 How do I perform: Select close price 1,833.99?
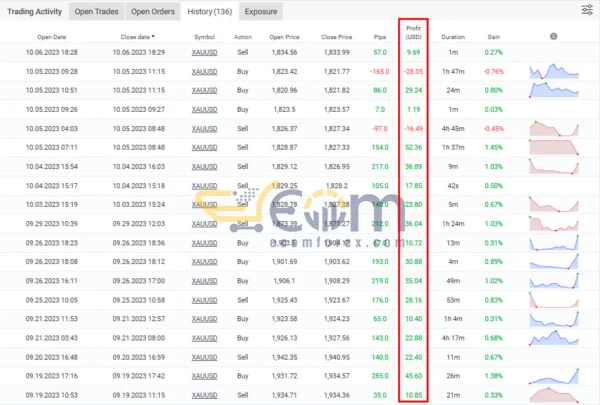(x=337, y=52)
